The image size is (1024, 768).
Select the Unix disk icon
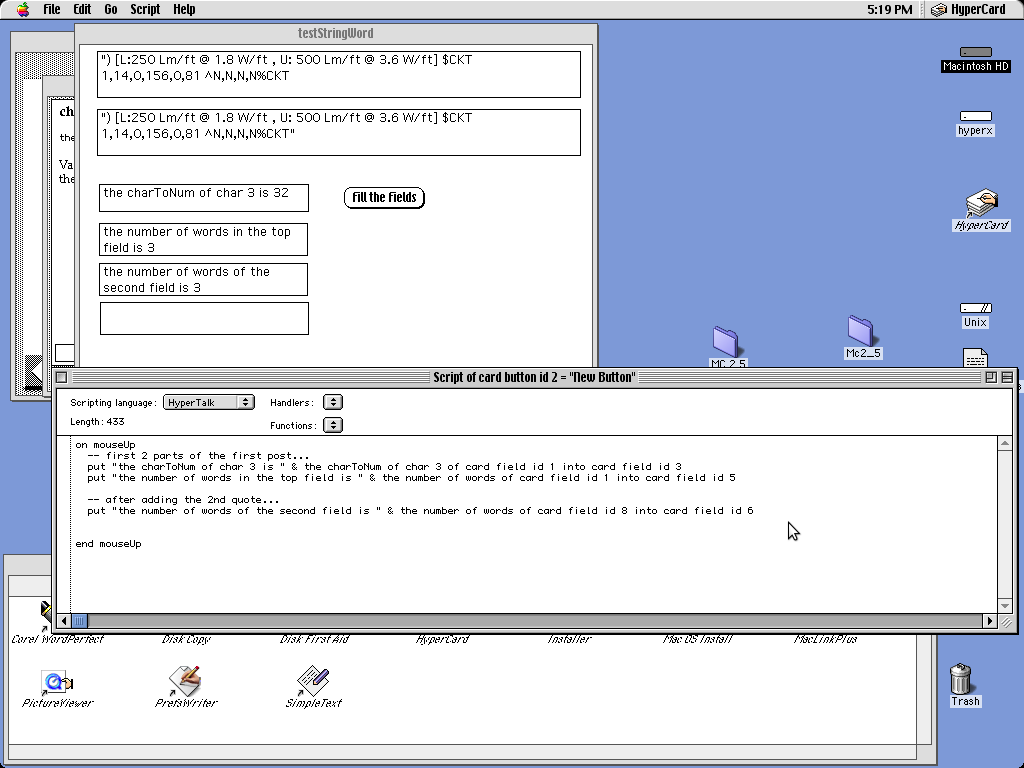(975, 309)
